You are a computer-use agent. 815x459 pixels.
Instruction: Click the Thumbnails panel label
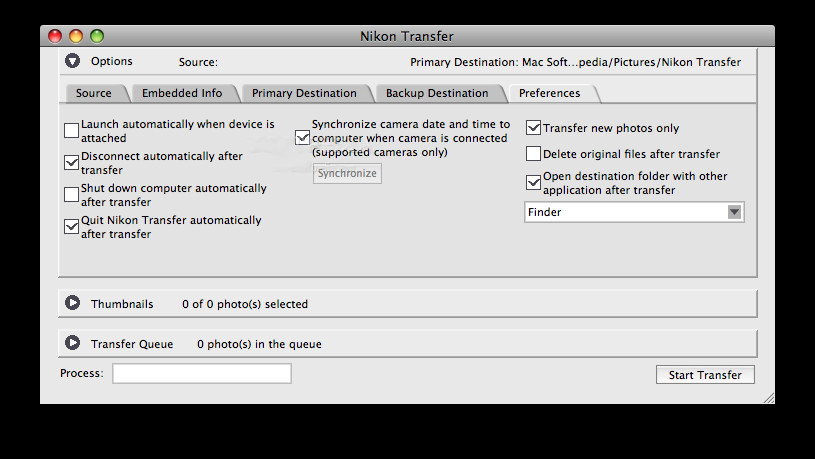click(x=122, y=304)
